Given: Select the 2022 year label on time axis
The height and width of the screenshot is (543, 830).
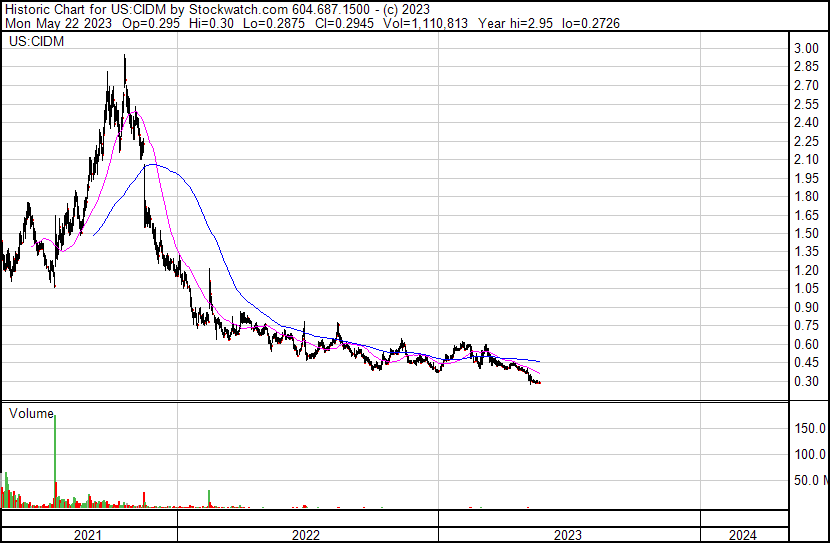Looking at the screenshot, I should [306, 535].
